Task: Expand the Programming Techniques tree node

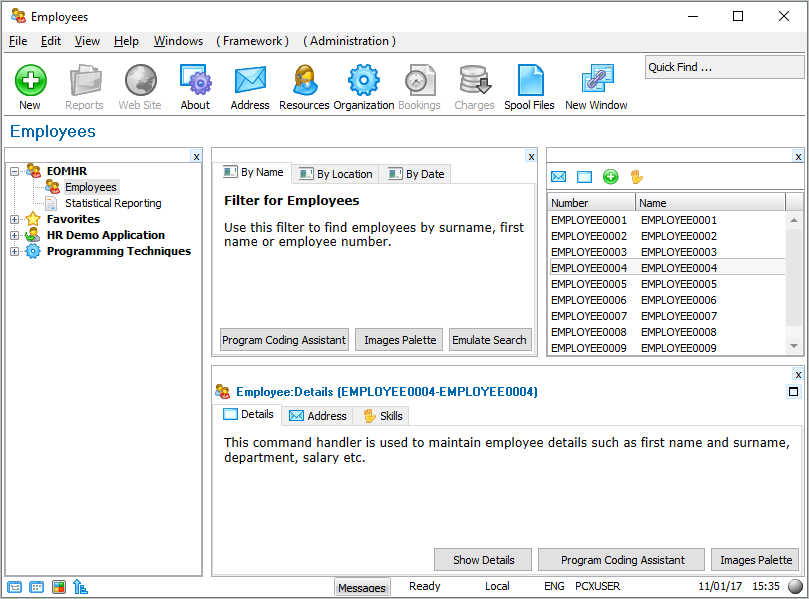Action: click(x=15, y=251)
